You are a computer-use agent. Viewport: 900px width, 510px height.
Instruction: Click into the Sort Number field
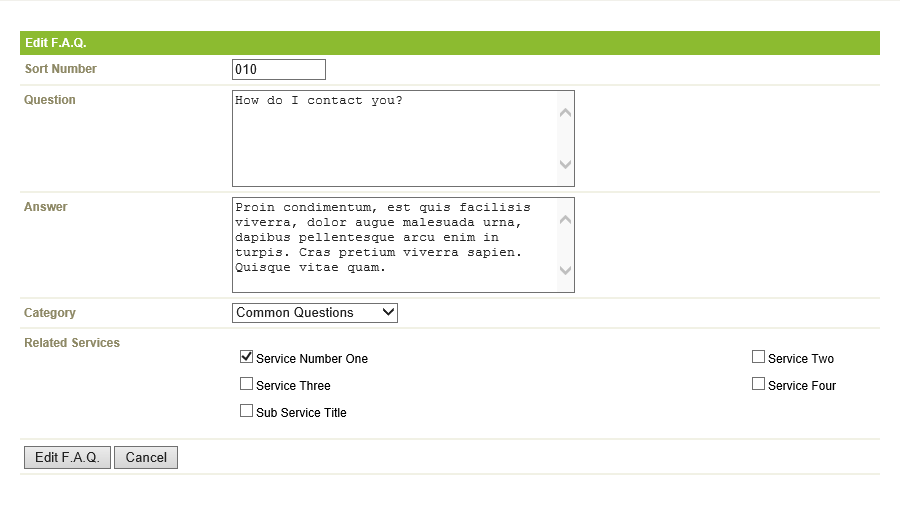coord(279,69)
